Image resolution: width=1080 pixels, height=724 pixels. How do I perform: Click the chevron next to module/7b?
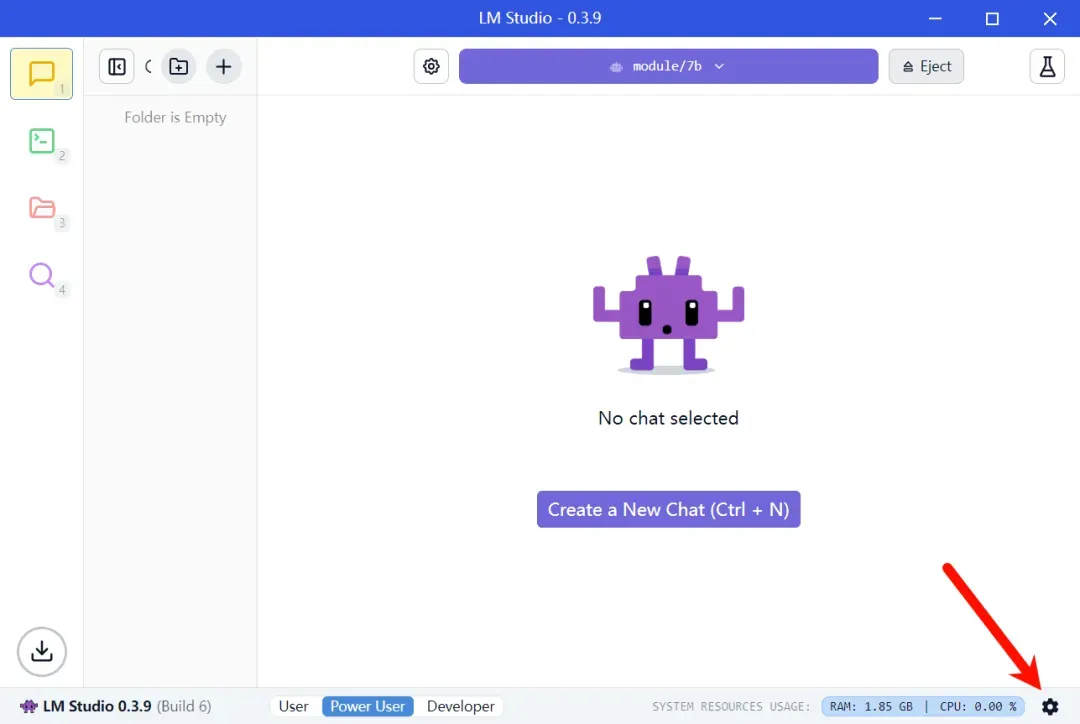pyautogui.click(x=719, y=66)
